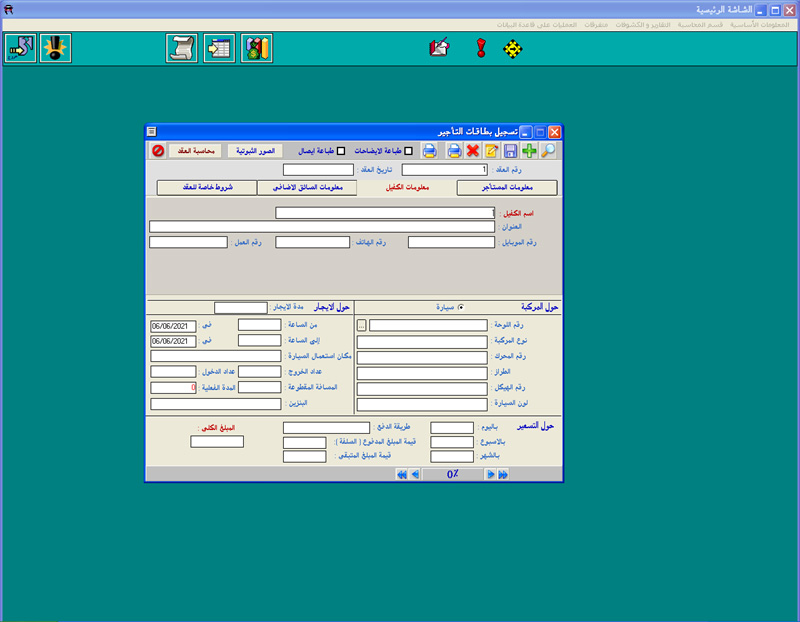Viewport: 800px width, 622px height.
Task: Click the exit door icon in main toolbar
Action: [x=19, y=48]
